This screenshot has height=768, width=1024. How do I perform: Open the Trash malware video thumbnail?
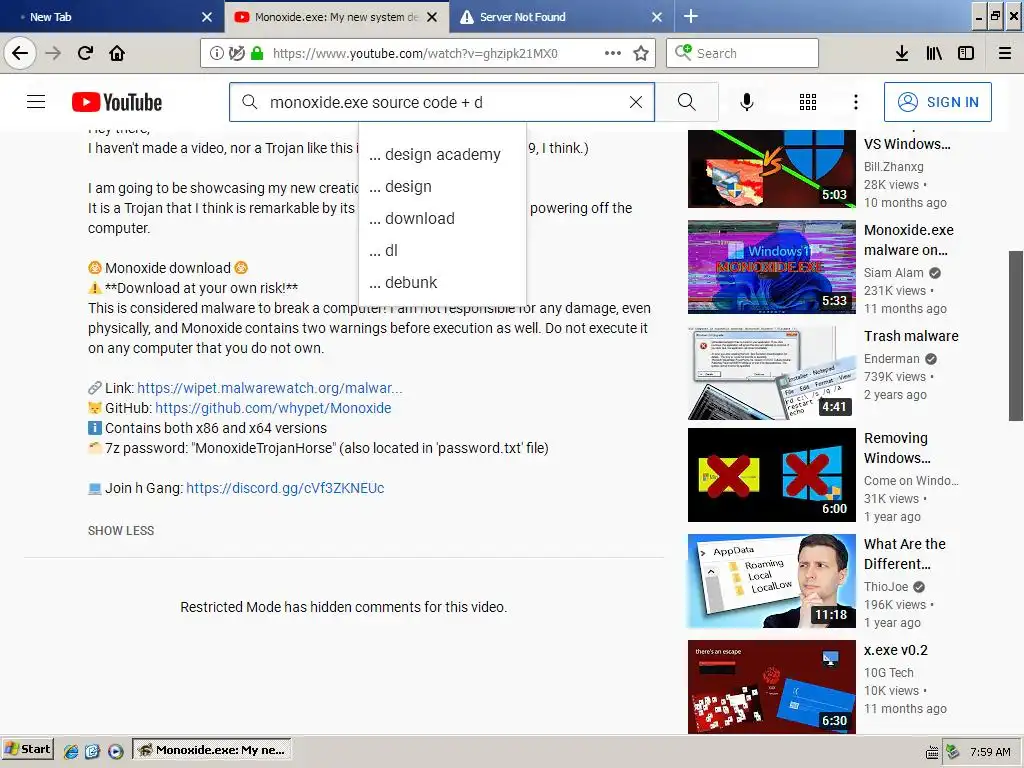point(771,373)
